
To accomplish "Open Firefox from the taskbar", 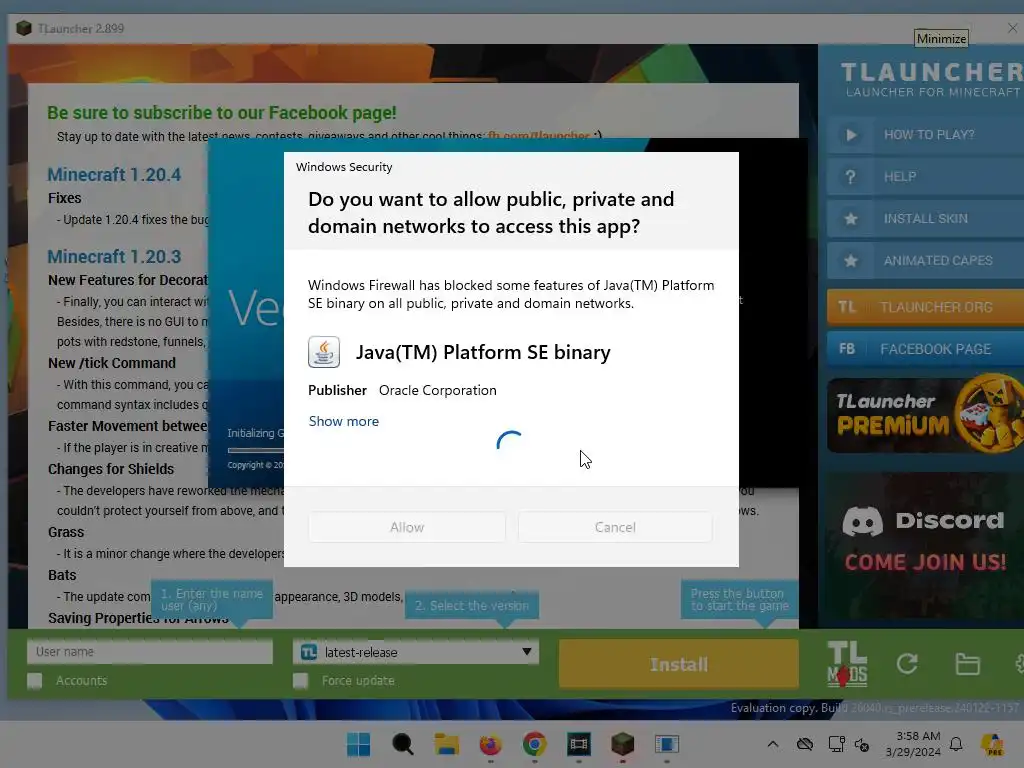I will tap(490, 744).
